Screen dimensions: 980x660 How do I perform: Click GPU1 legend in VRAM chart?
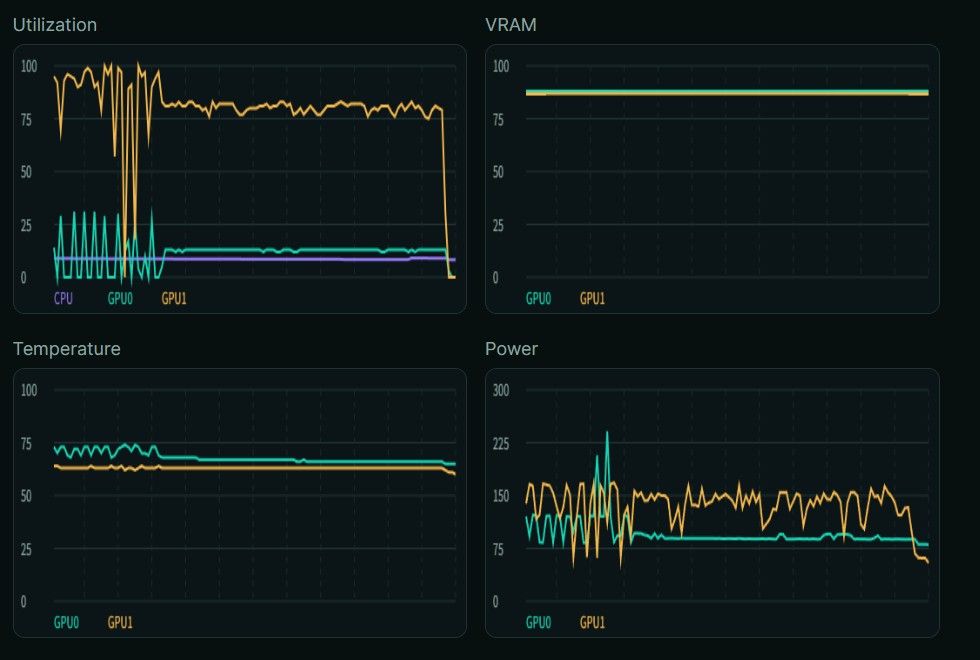pyautogui.click(x=592, y=299)
